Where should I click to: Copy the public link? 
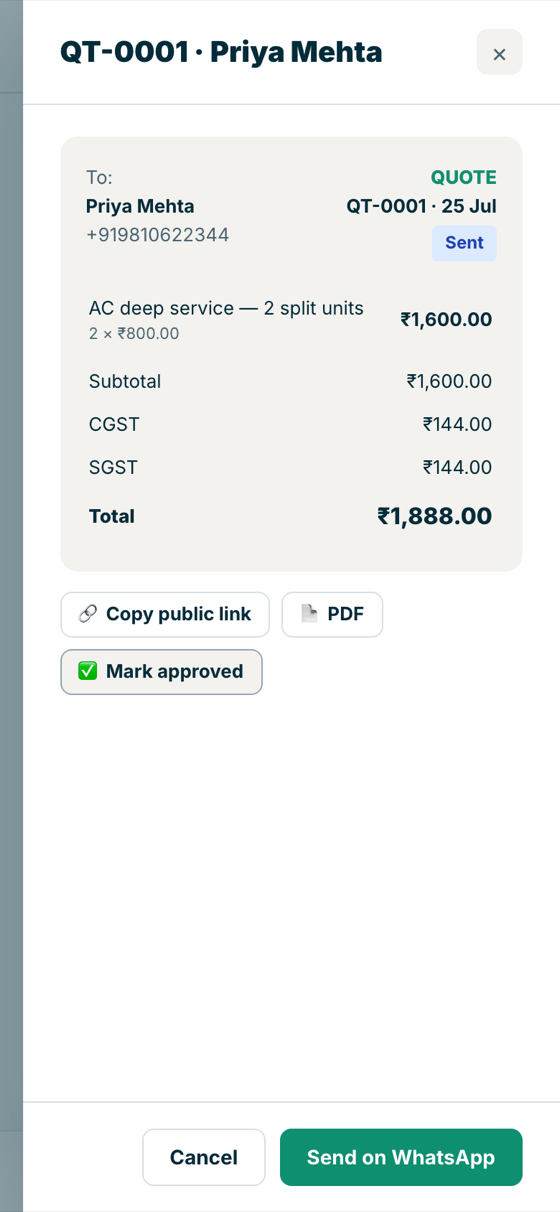(x=165, y=614)
